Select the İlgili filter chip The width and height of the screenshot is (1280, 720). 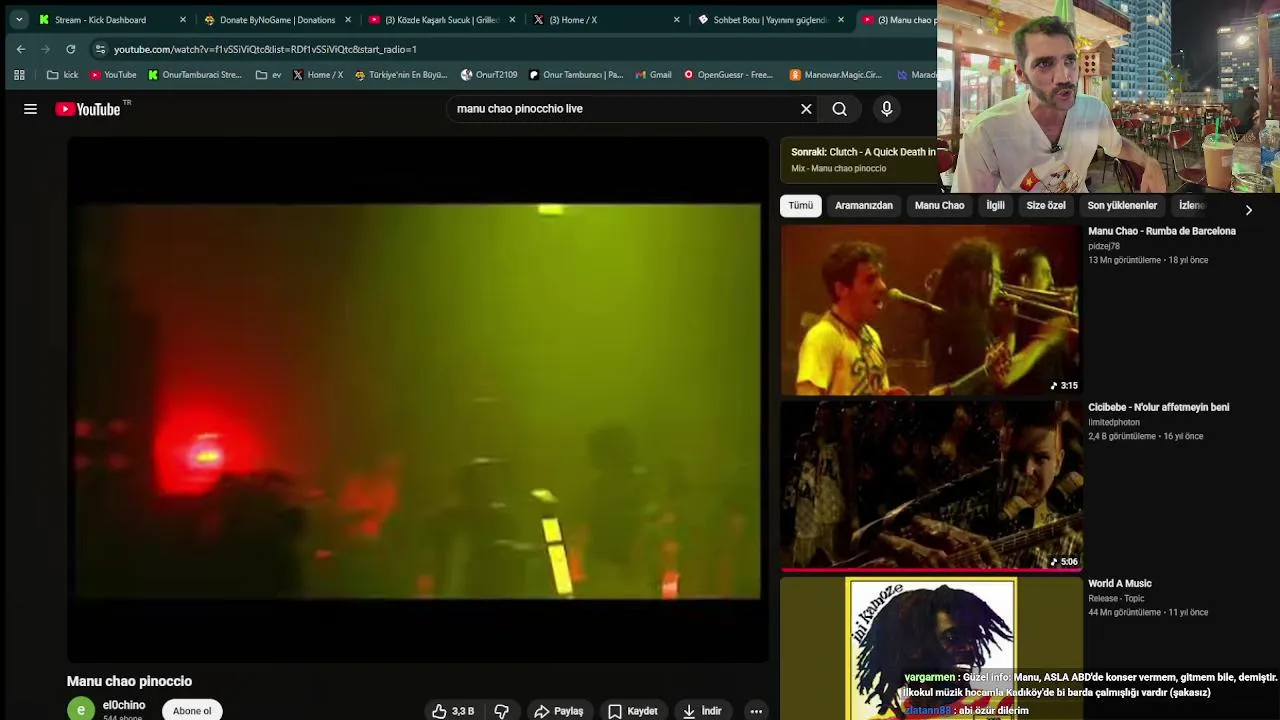click(x=995, y=206)
